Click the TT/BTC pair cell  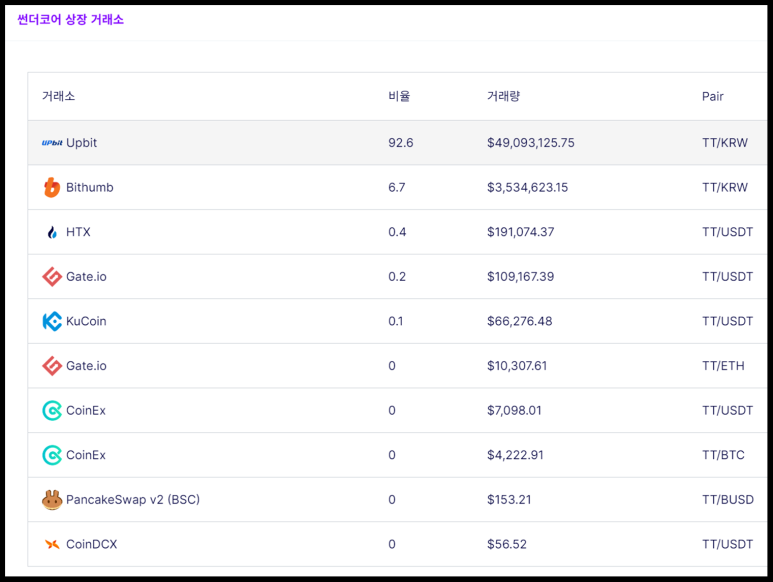[723, 455]
